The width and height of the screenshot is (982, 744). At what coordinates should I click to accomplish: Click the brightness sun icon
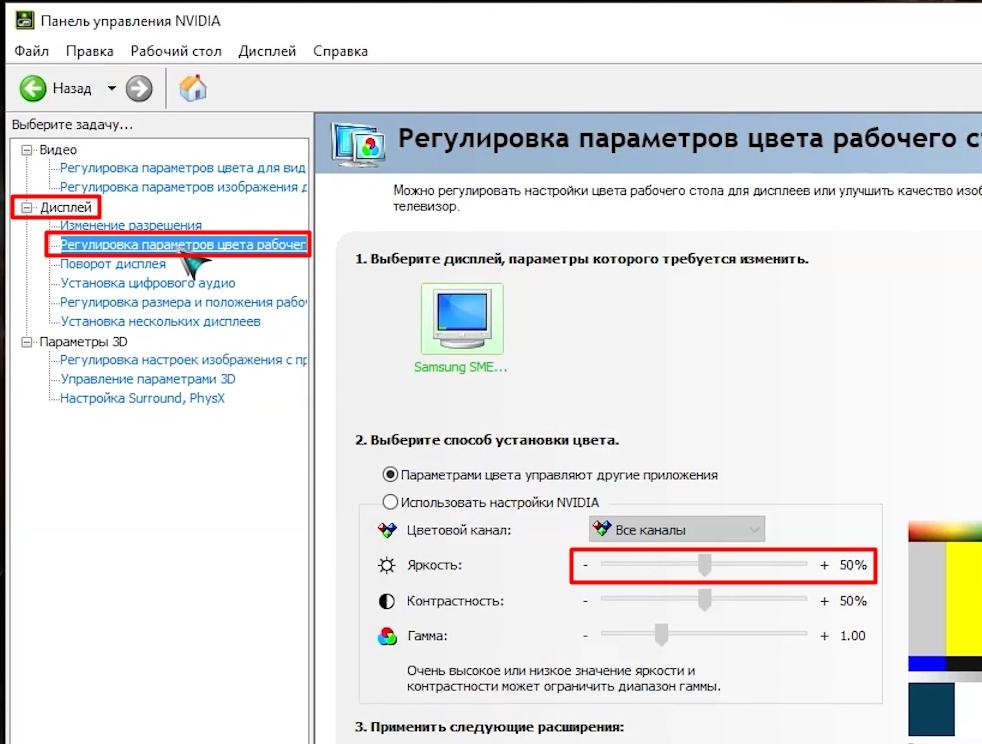pyautogui.click(x=387, y=566)
